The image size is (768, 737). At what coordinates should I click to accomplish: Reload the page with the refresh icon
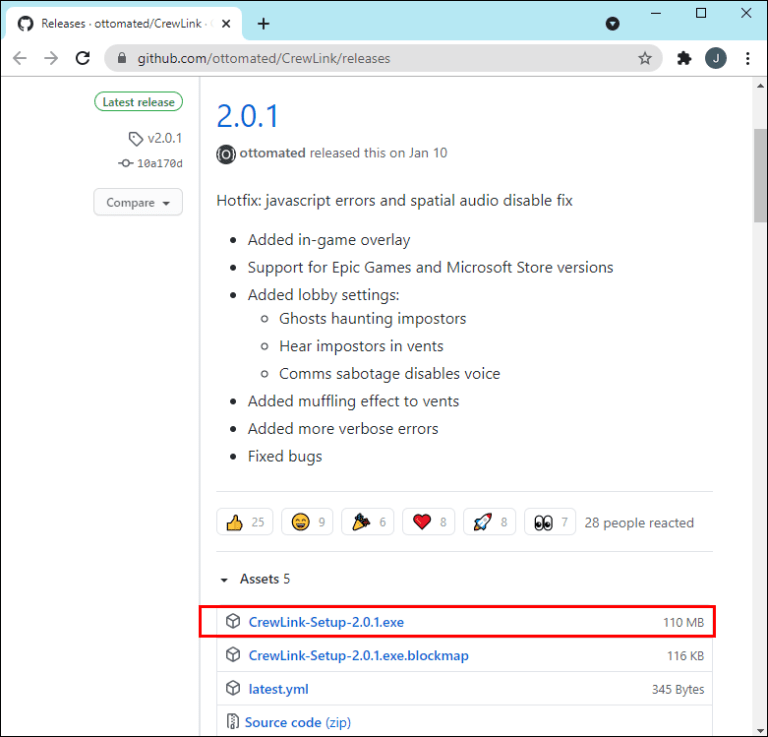pos(83,58)
